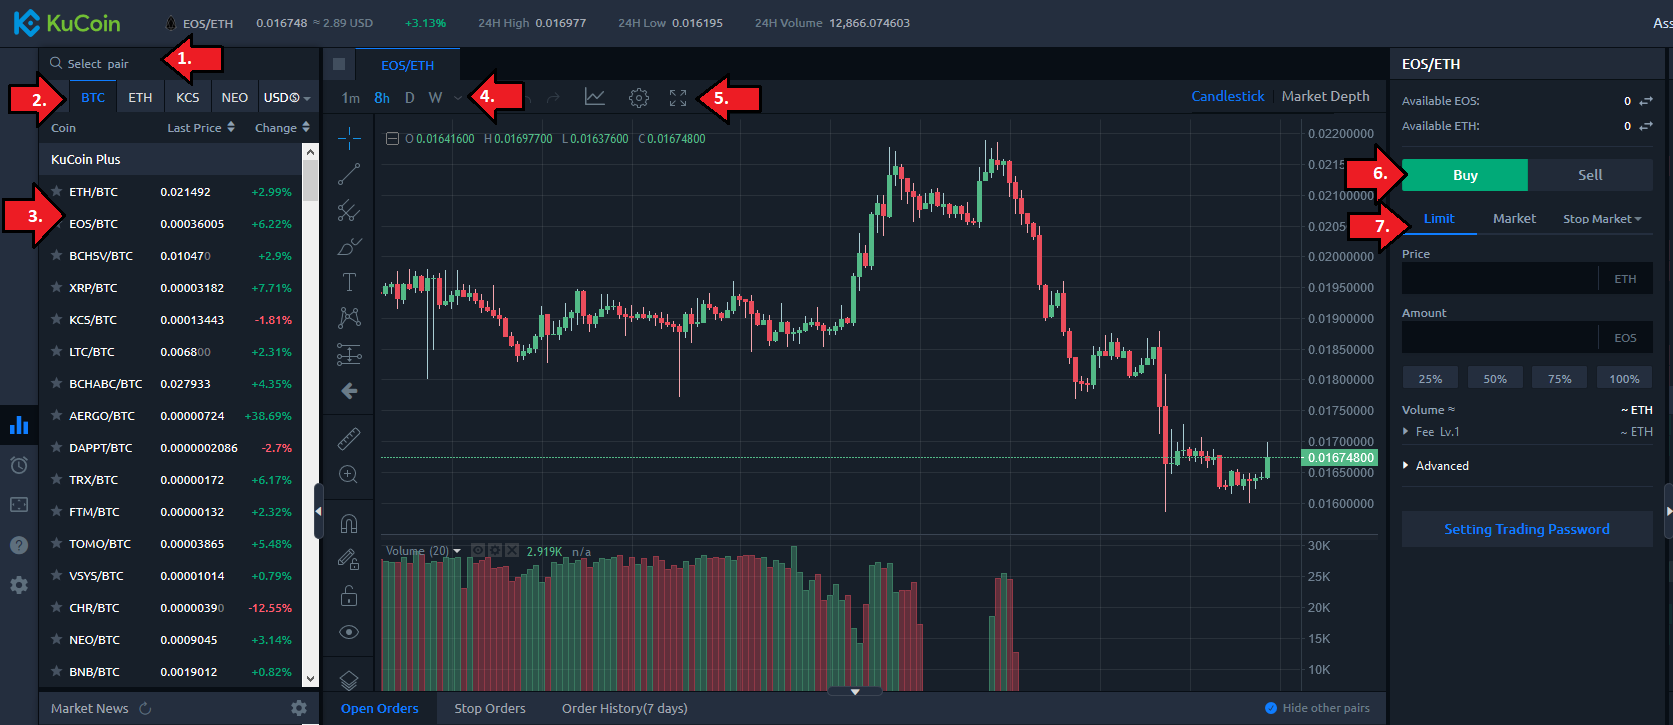Sort coin list by Last Price
Viewport: 1673px width, 725px height.
(201, 127)
